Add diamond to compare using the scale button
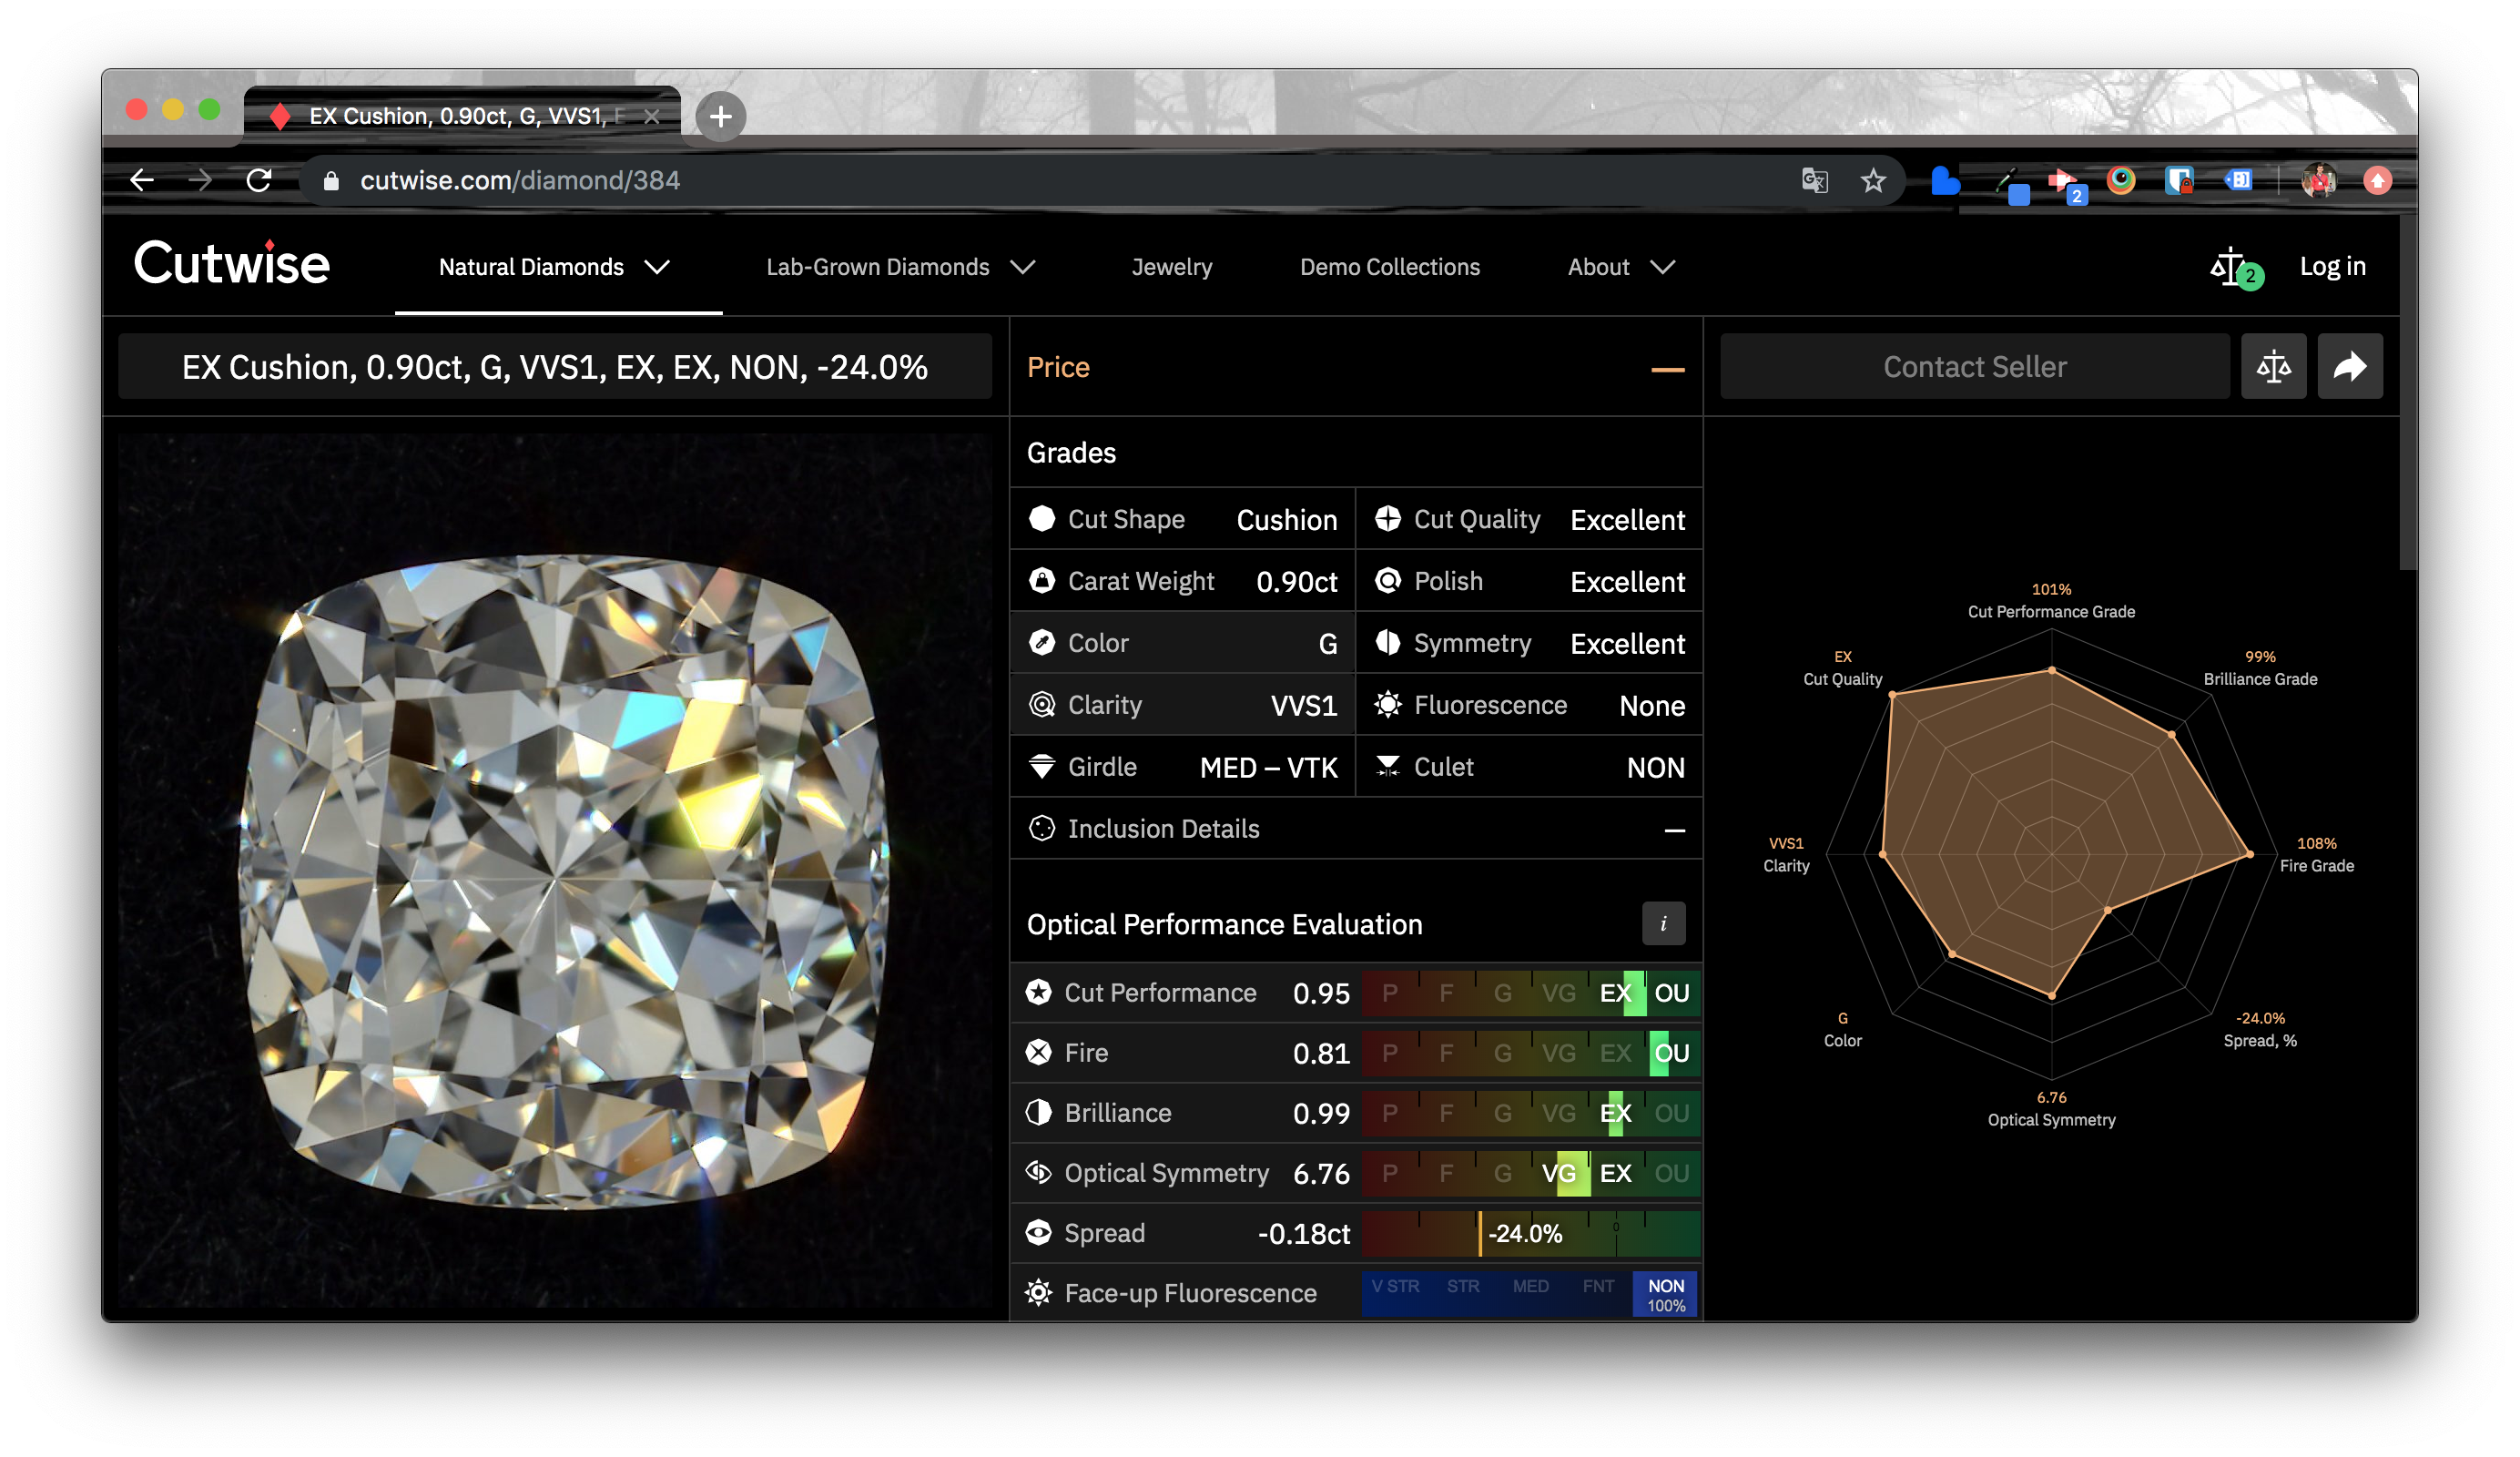The width and height of the screenshot is (2520, 1457). point(2273,367)
